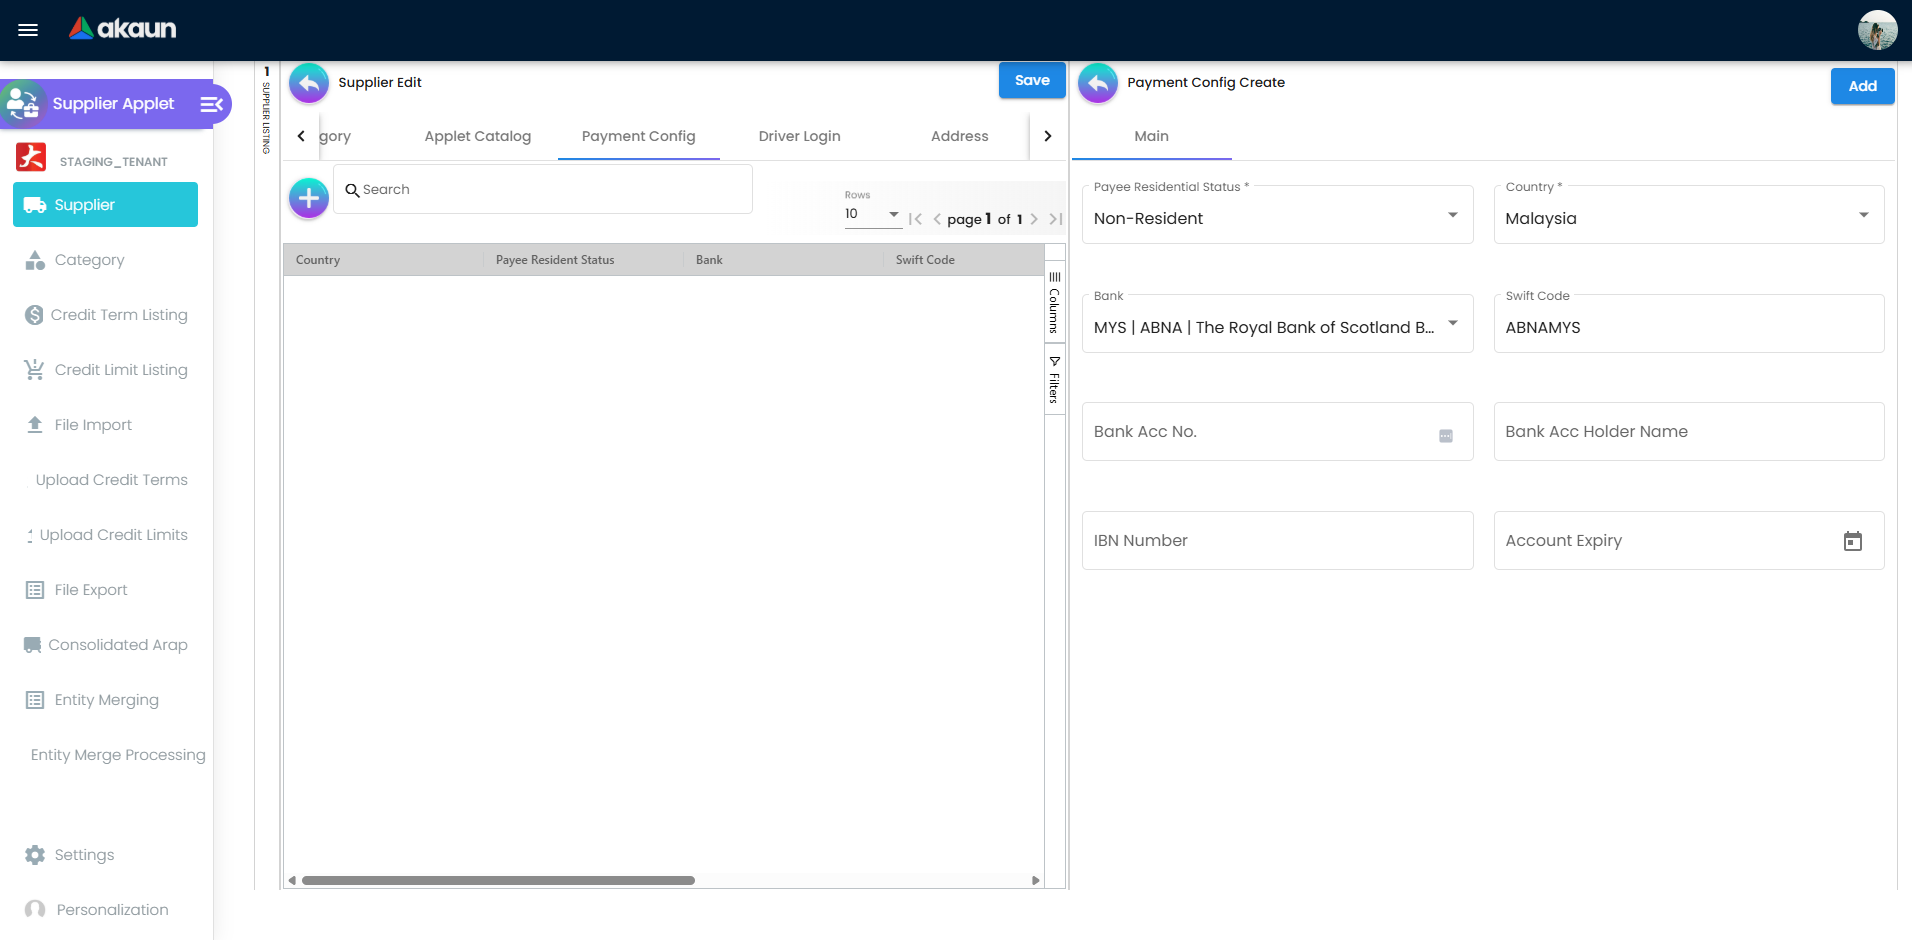Viewport: 1912px width, 940px height.
Task: Create a new payment config with plus icon
Action: pyautogui.click(x=308, y=198)
